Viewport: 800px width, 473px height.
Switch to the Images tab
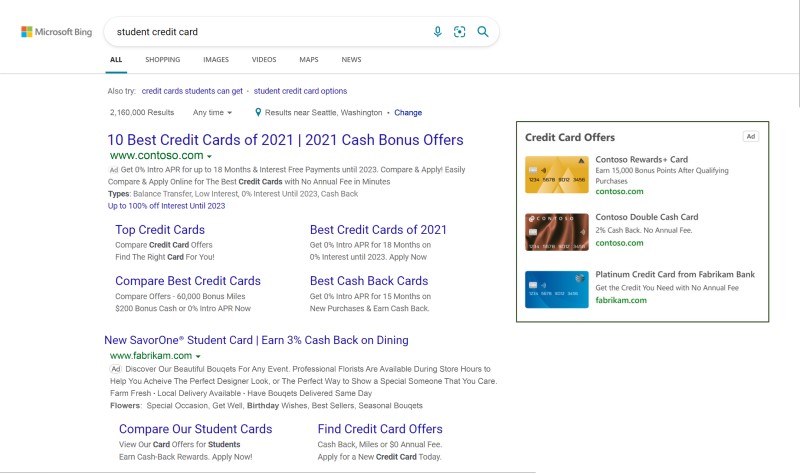click(216, 60)
